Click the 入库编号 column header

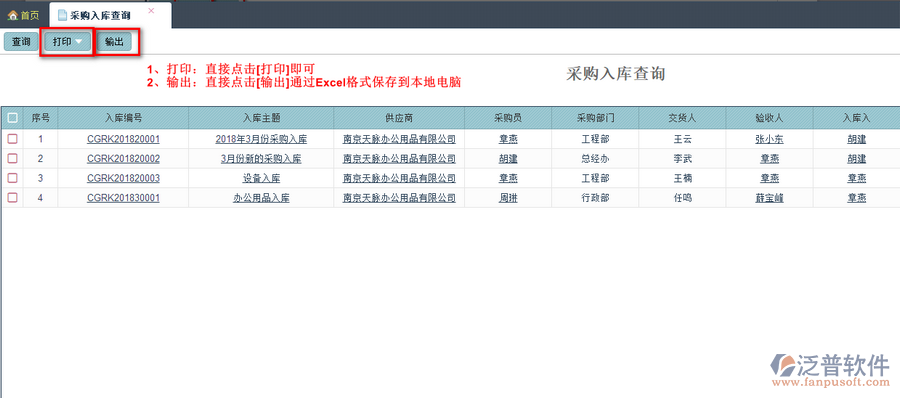click(x=123, y=118)
